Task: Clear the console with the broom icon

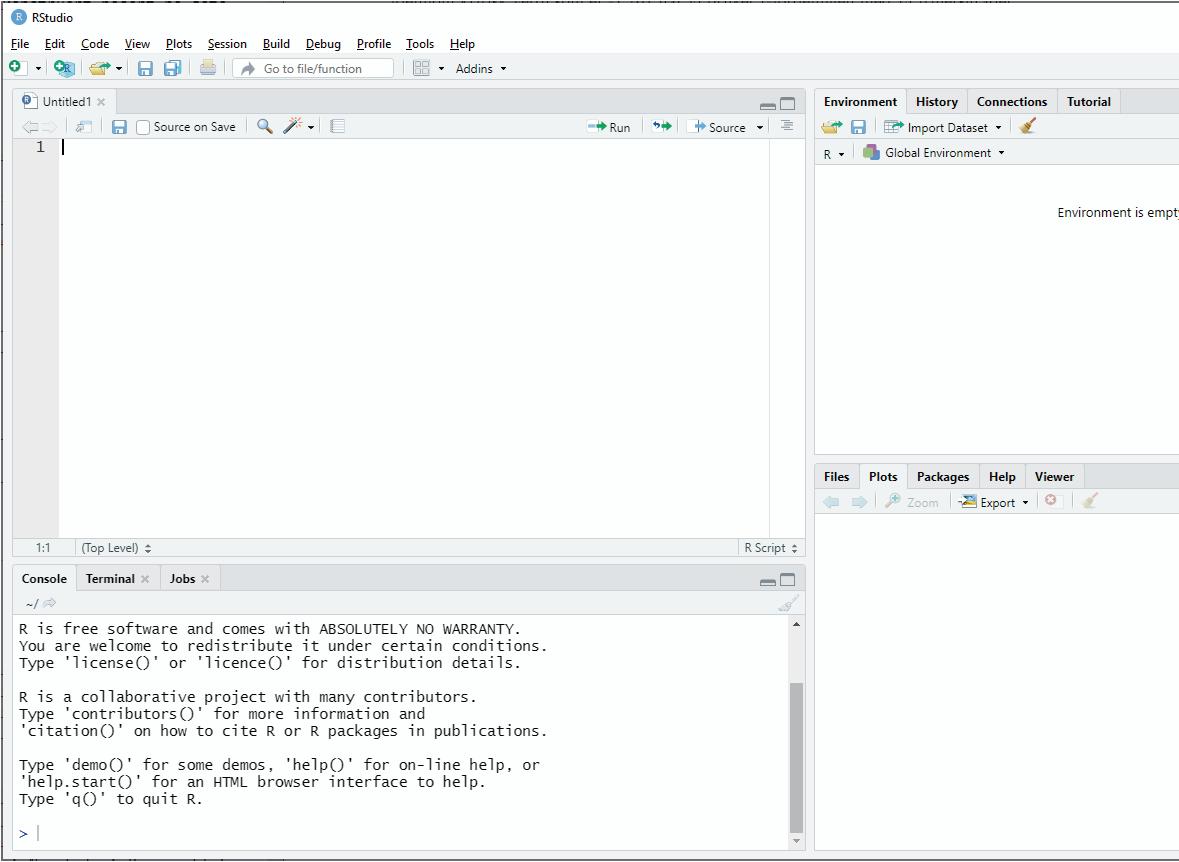Action: point(788,603)
